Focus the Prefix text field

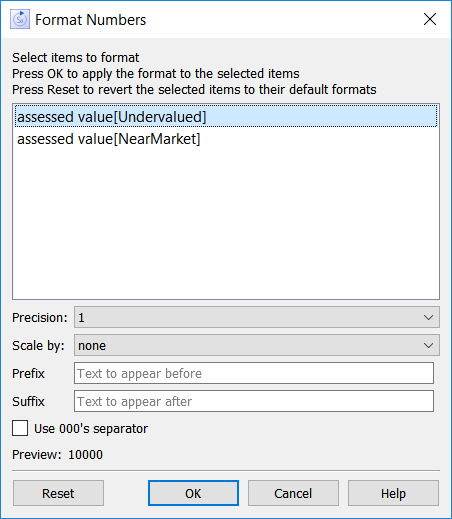pyautogui.click(x=254, y=373)
